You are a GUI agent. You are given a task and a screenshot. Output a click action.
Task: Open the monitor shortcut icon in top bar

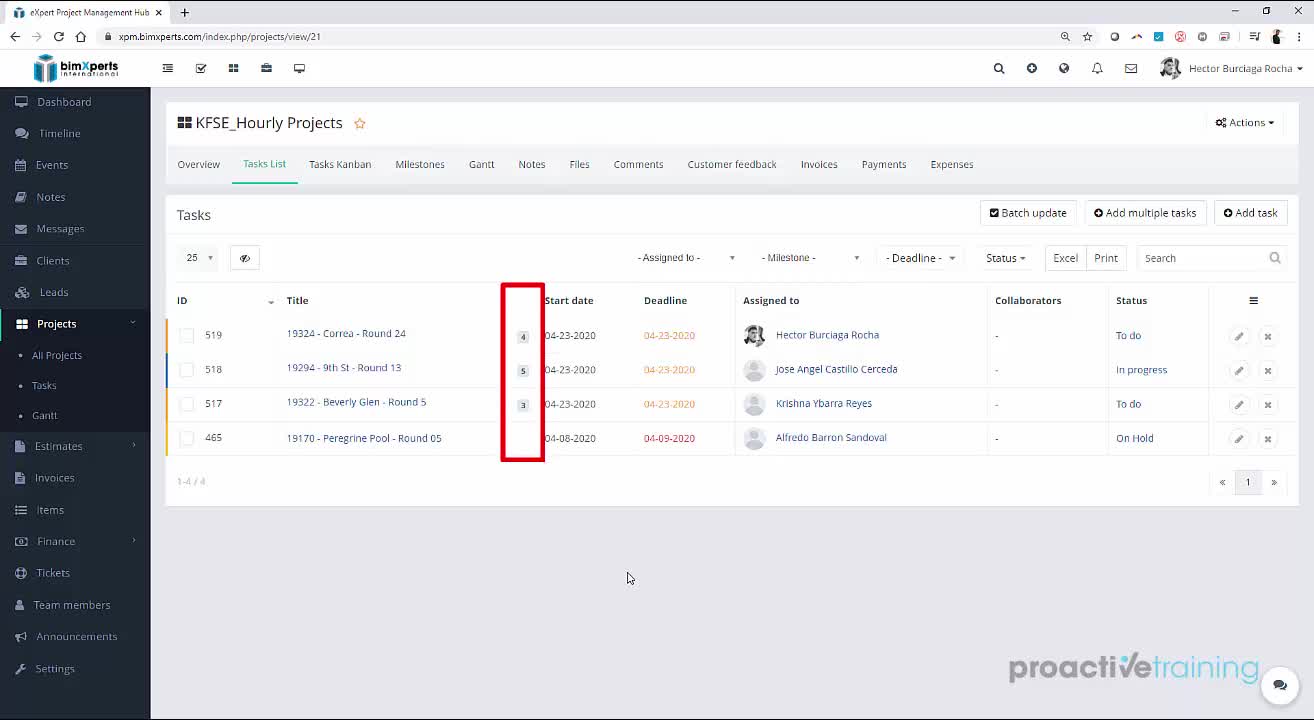[299, 68]
